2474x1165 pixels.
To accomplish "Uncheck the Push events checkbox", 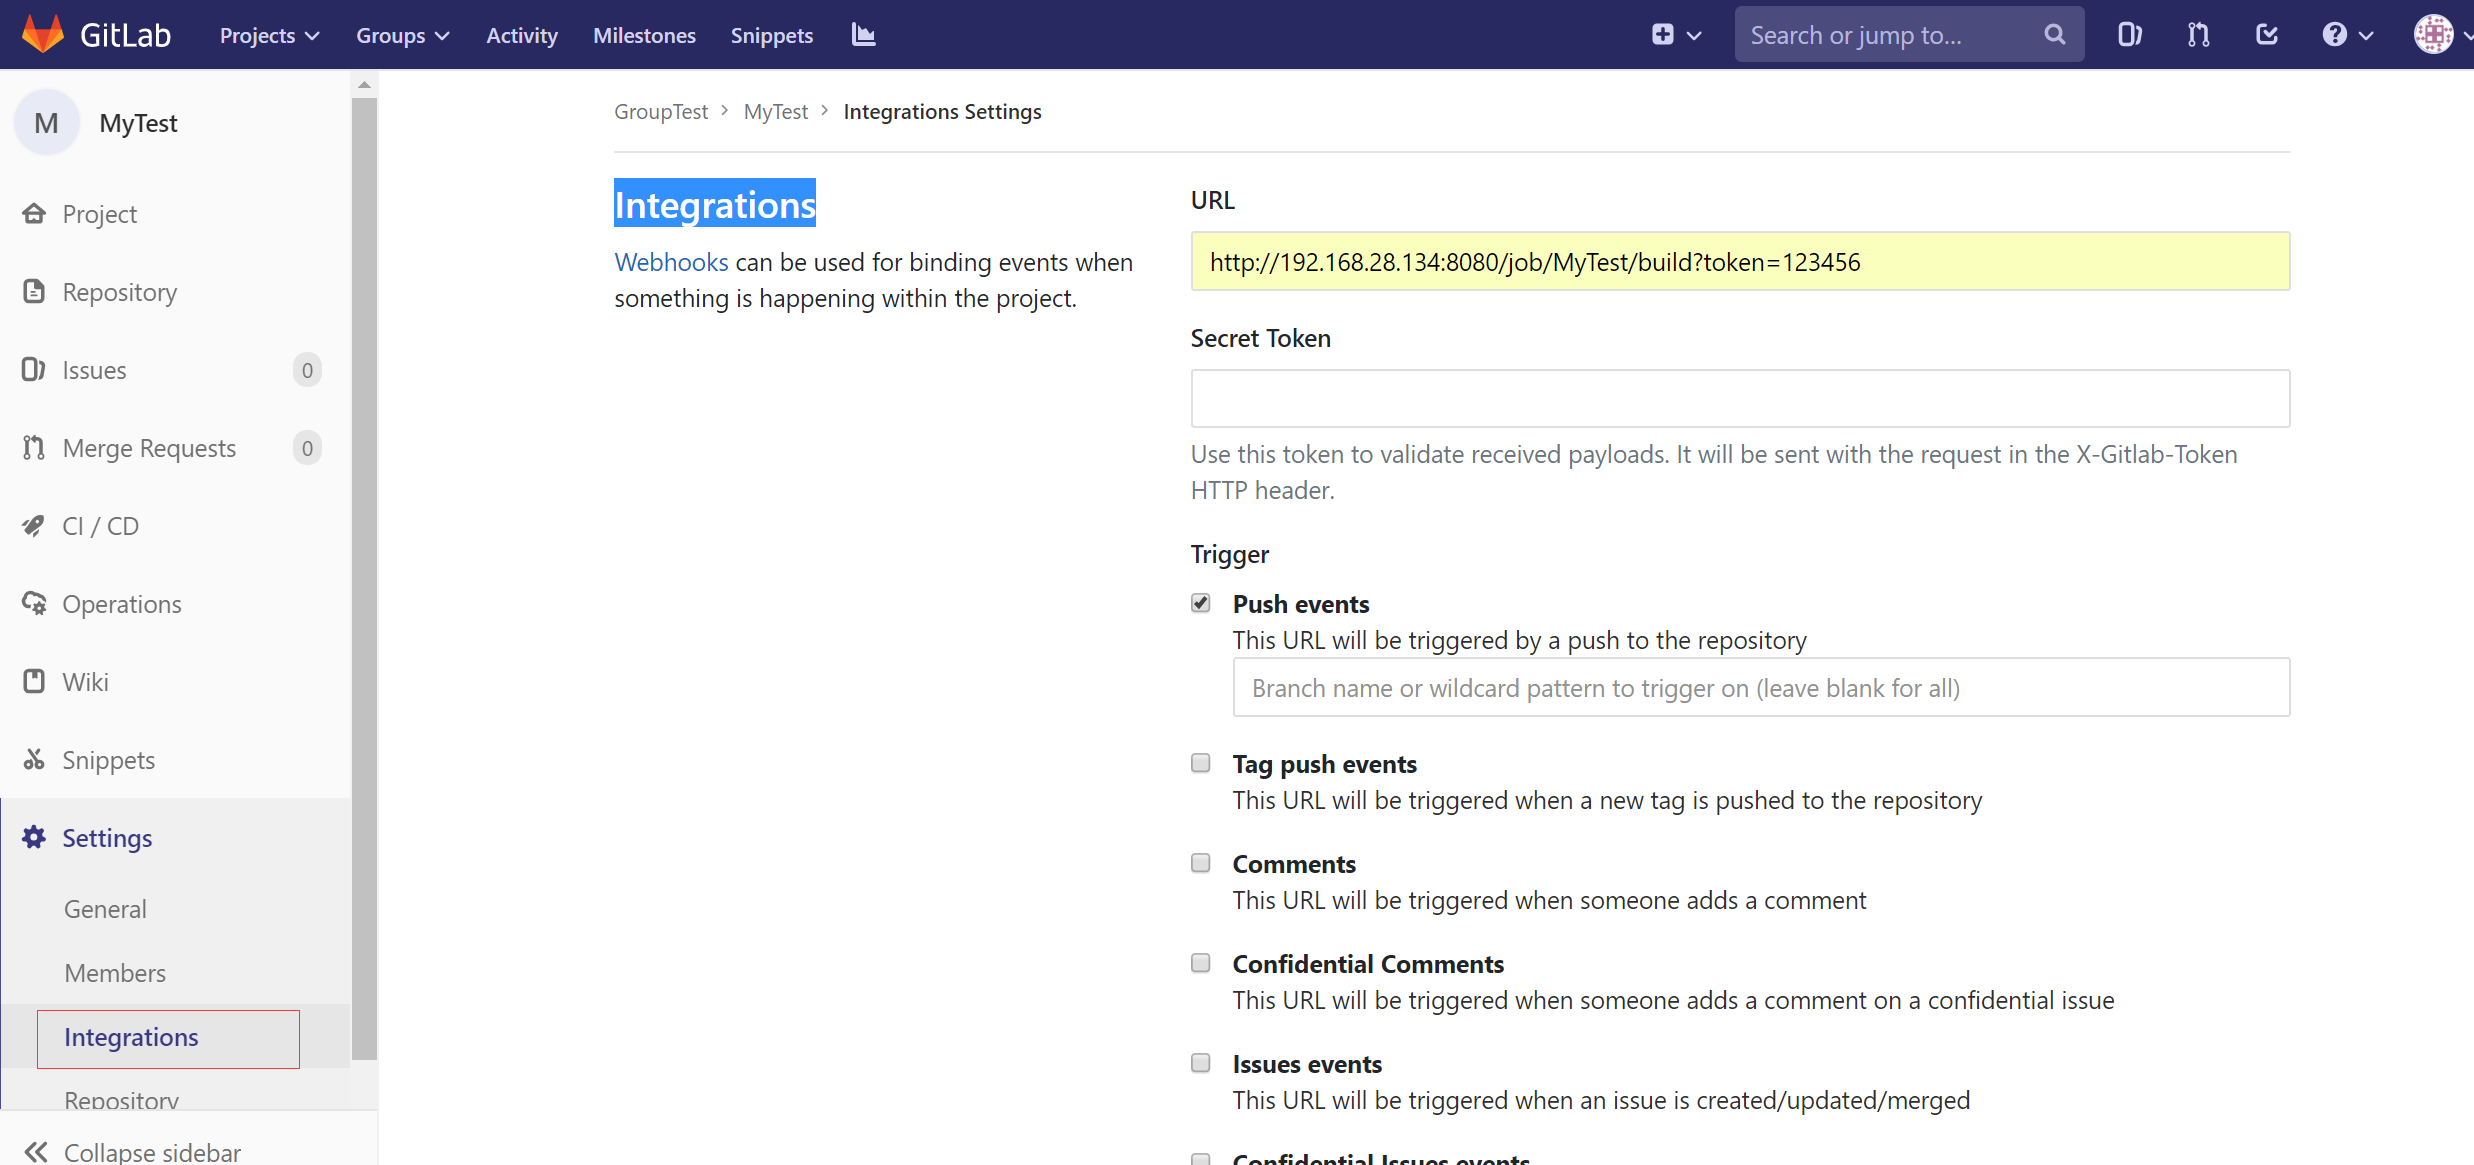I will pyautogui.click(x=1200, y=603).
